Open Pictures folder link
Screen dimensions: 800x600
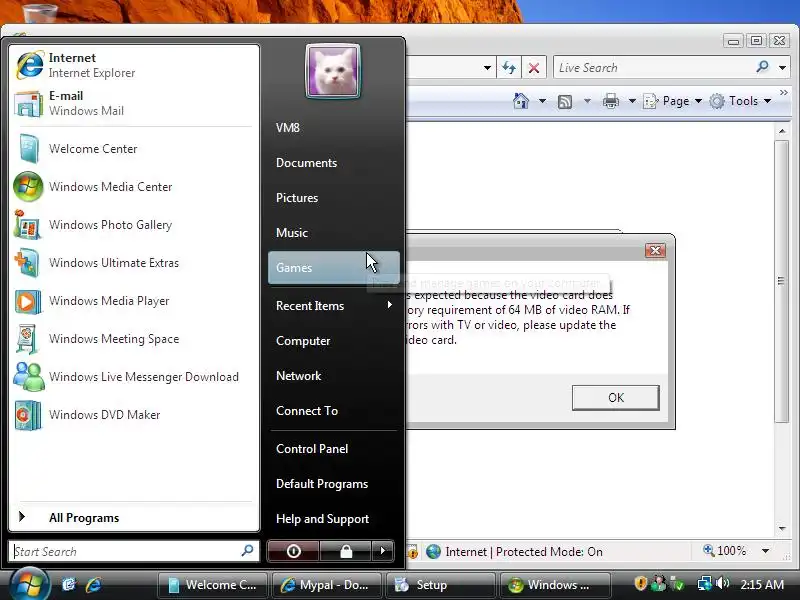[x=333, y=197]
